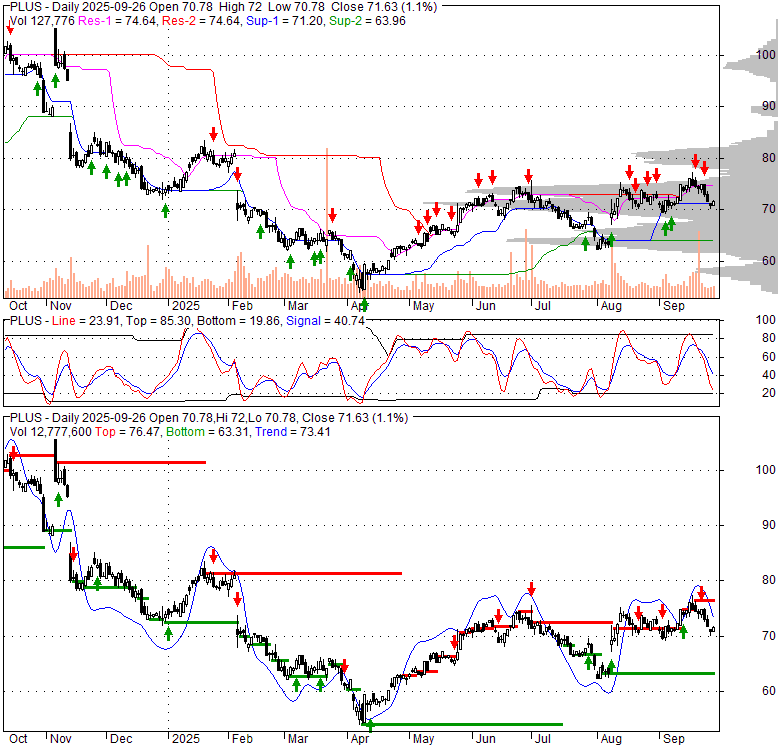Click price level 80 on the top chart
Viewport: 780px width, 745px height.
pyautogui.click(x=769, y=157)
